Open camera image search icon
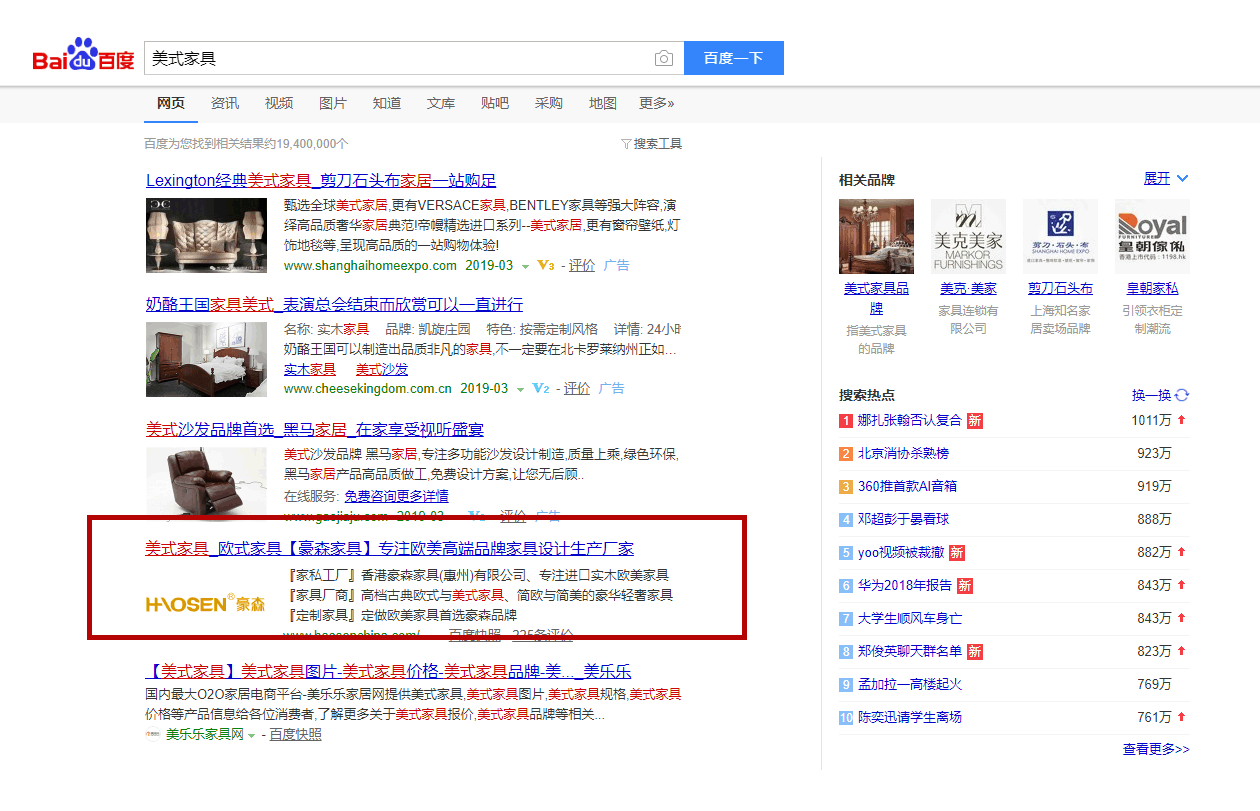Screen dimensions: 1260x811 pyautogui.click(x=663, y=58)
